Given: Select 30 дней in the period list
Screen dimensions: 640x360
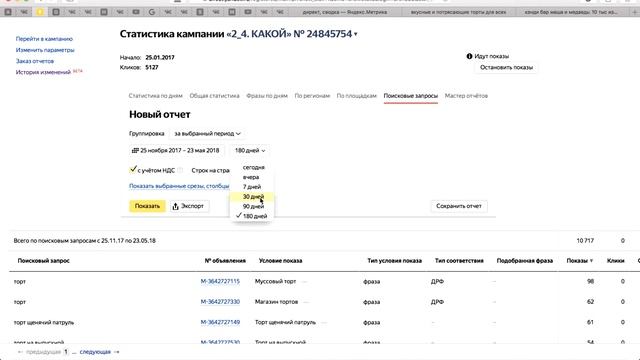Looking at the screenshot, I should (253, 197).
